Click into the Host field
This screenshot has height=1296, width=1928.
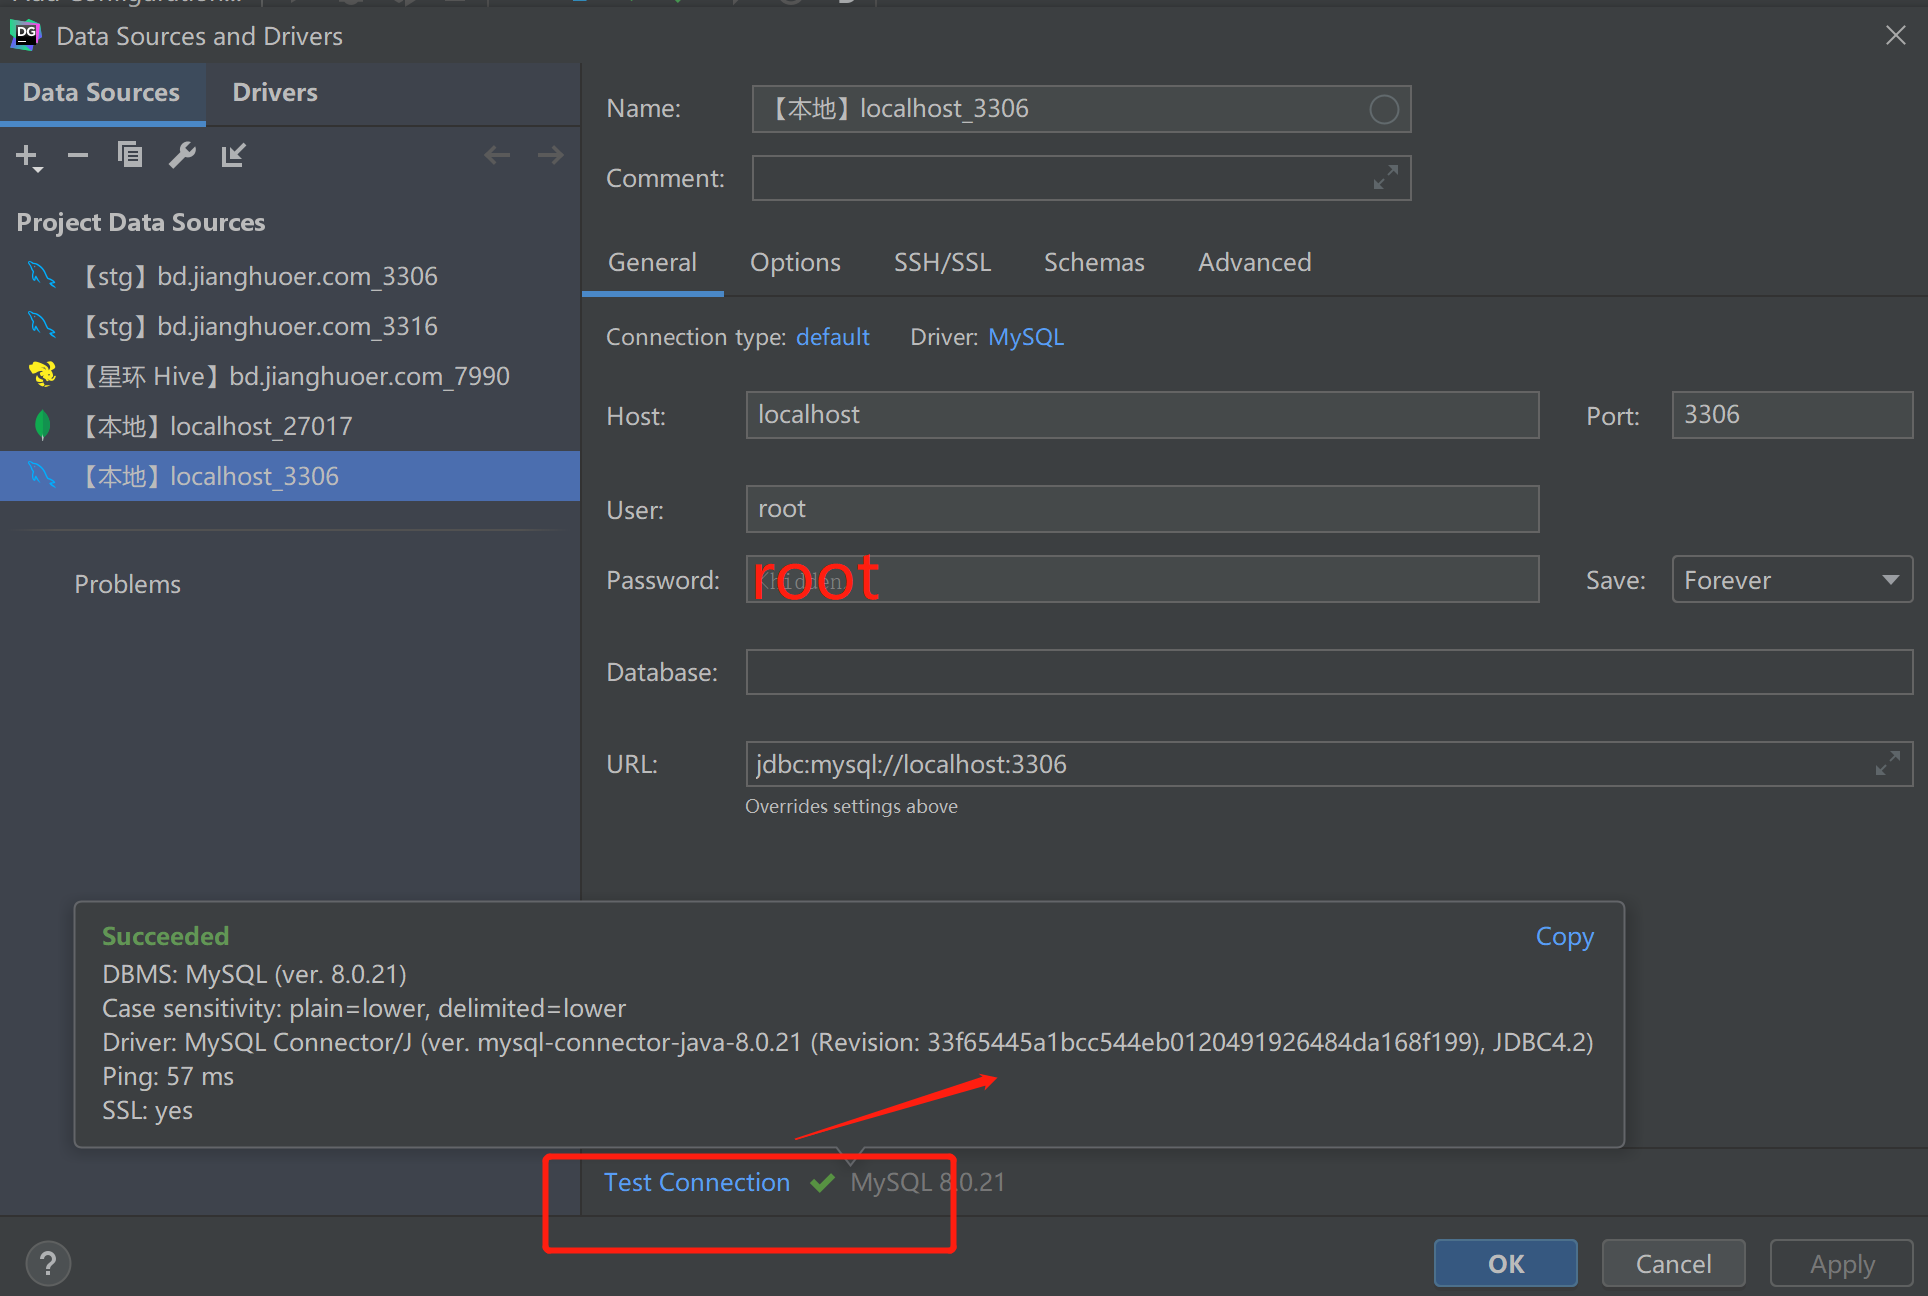1142,415
